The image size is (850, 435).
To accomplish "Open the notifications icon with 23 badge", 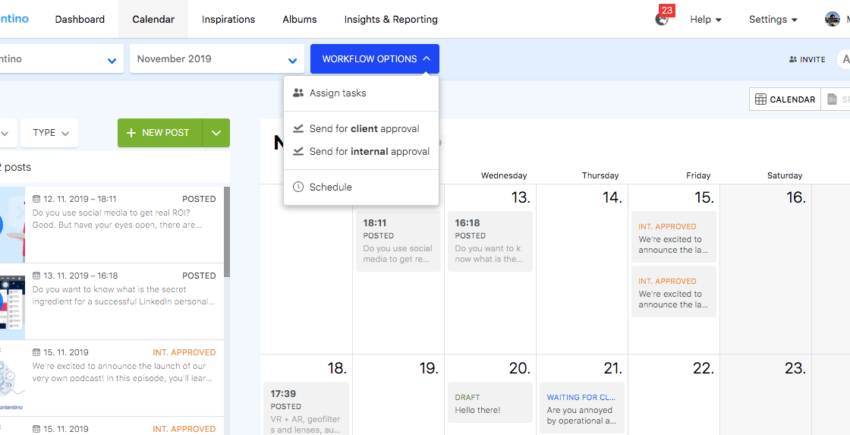I will pyautogui.click(x=662, y=19).
